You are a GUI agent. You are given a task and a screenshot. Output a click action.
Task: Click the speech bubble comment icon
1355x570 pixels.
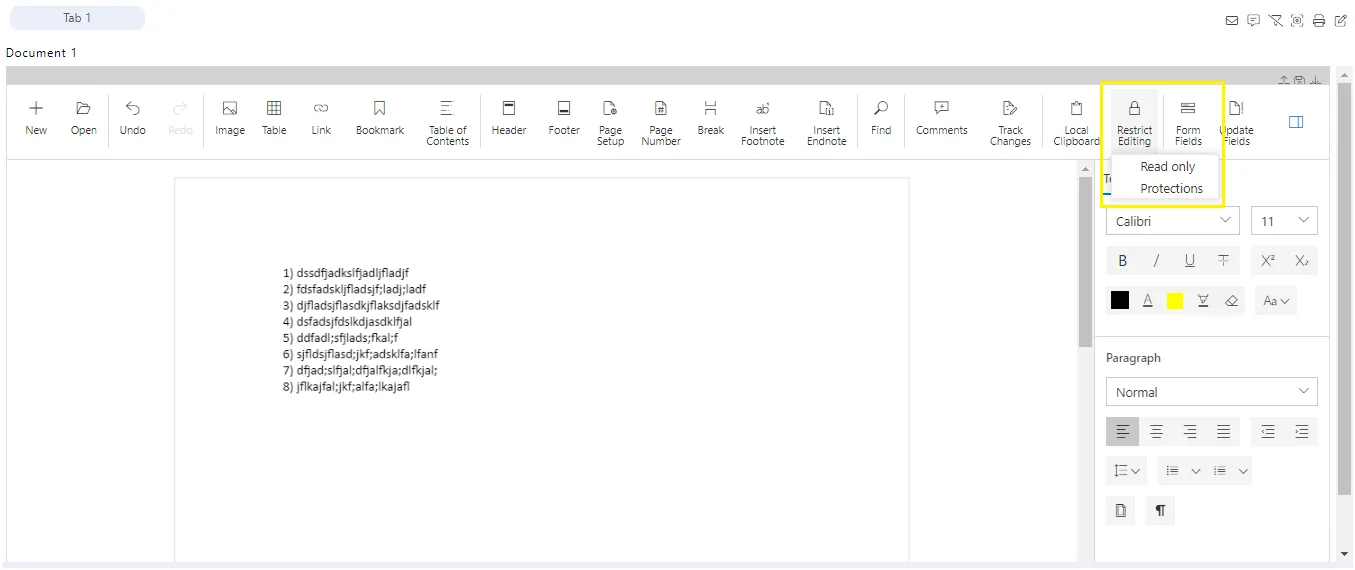[x=1253, y=20]
